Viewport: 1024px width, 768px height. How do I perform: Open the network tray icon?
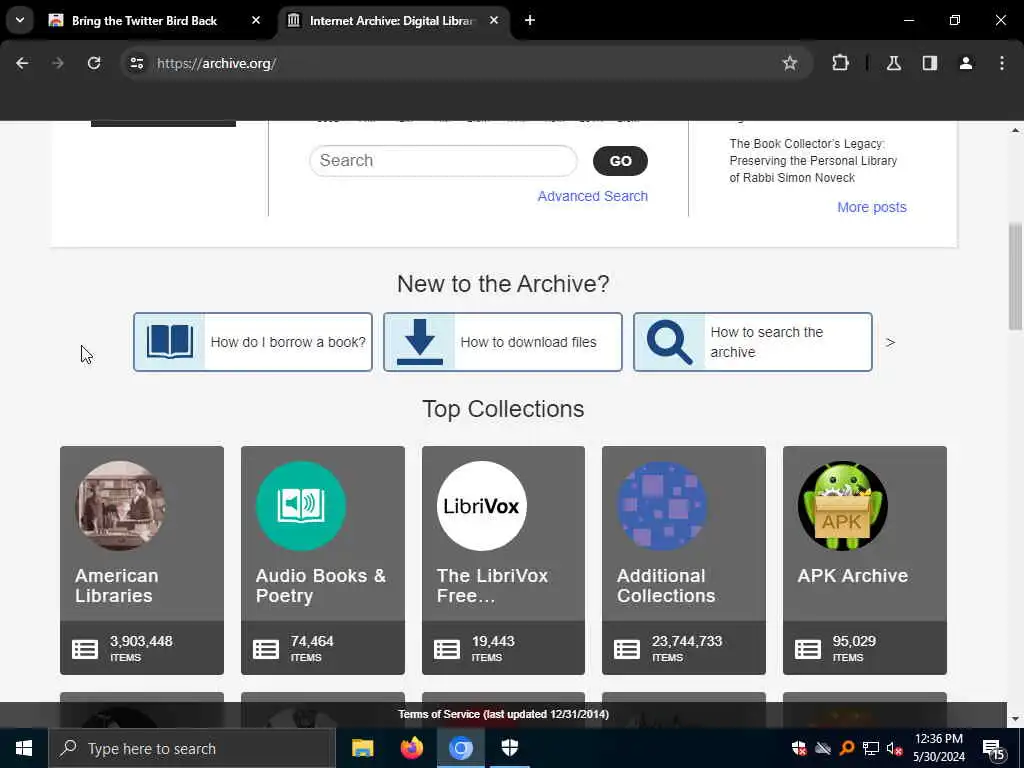click(x=871, y=748)
